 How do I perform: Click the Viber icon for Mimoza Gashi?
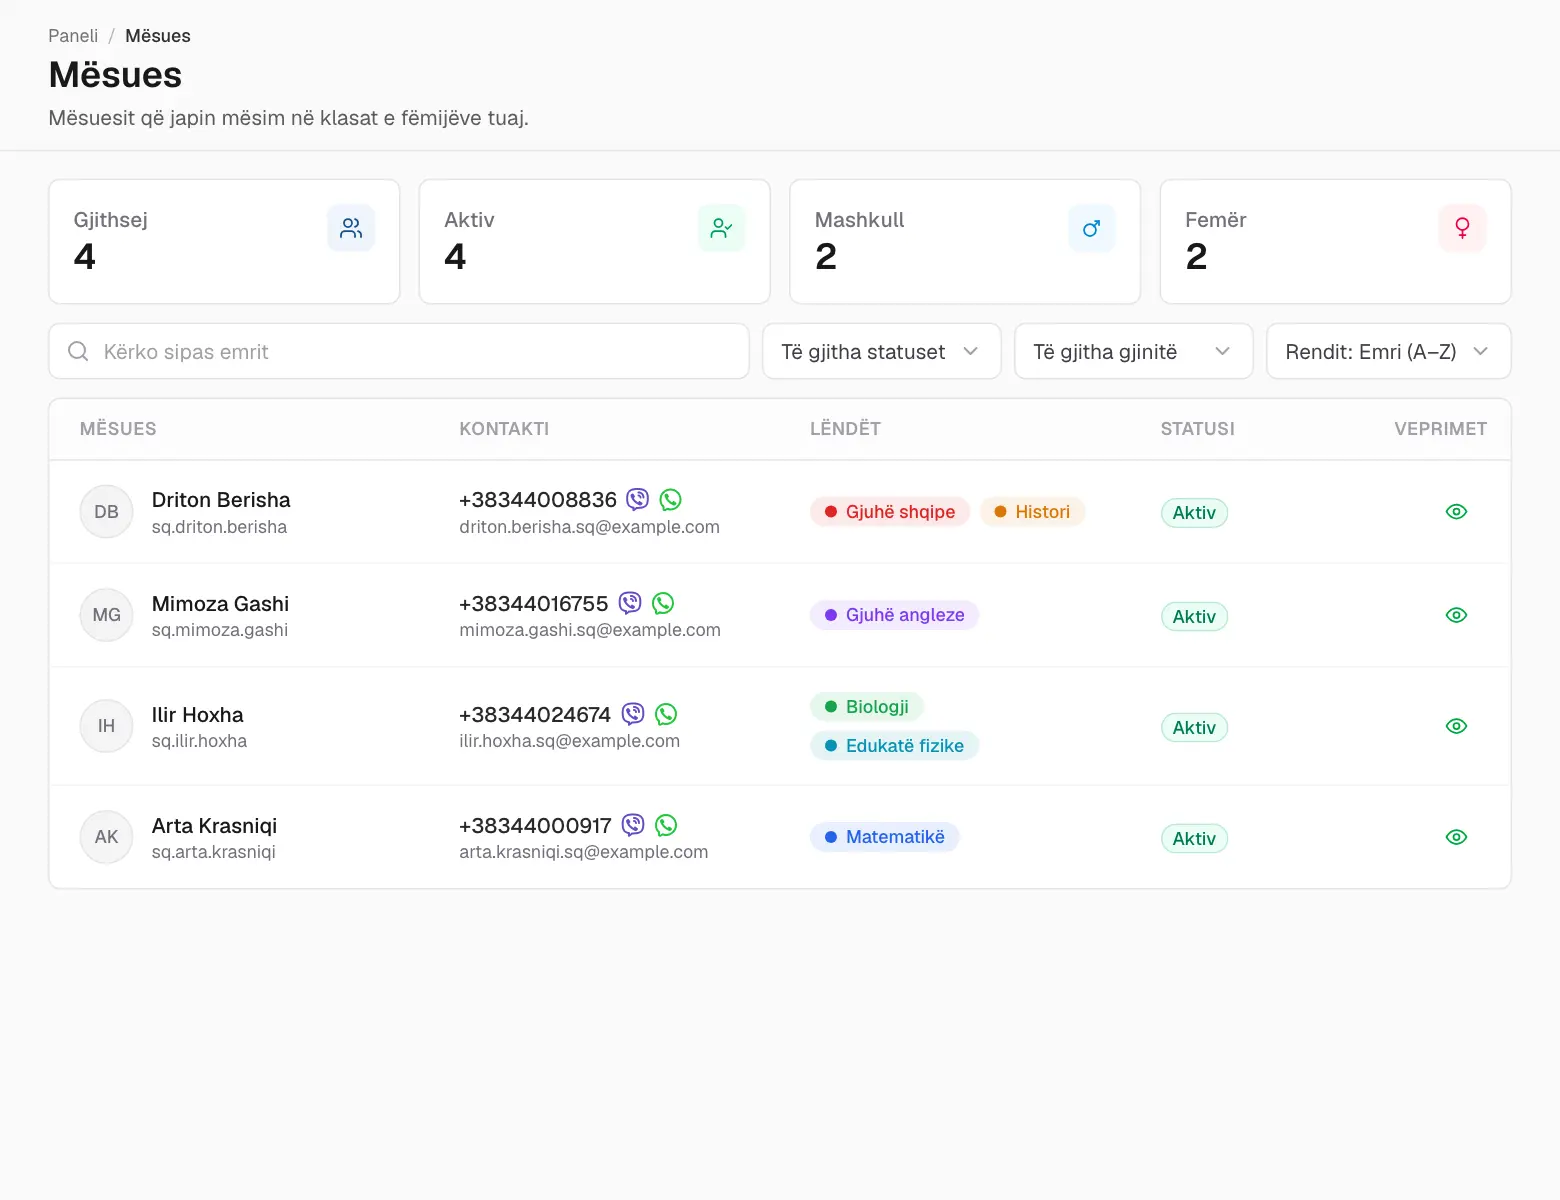(x=630, y=603)
